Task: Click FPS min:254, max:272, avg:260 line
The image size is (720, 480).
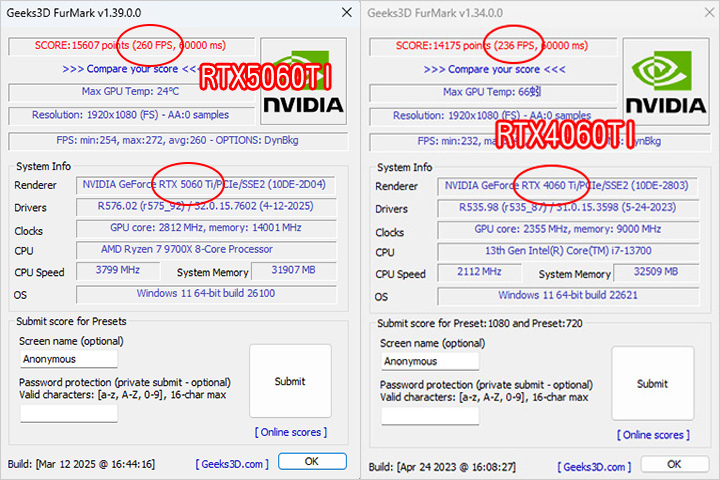Action: coord(178,140)
